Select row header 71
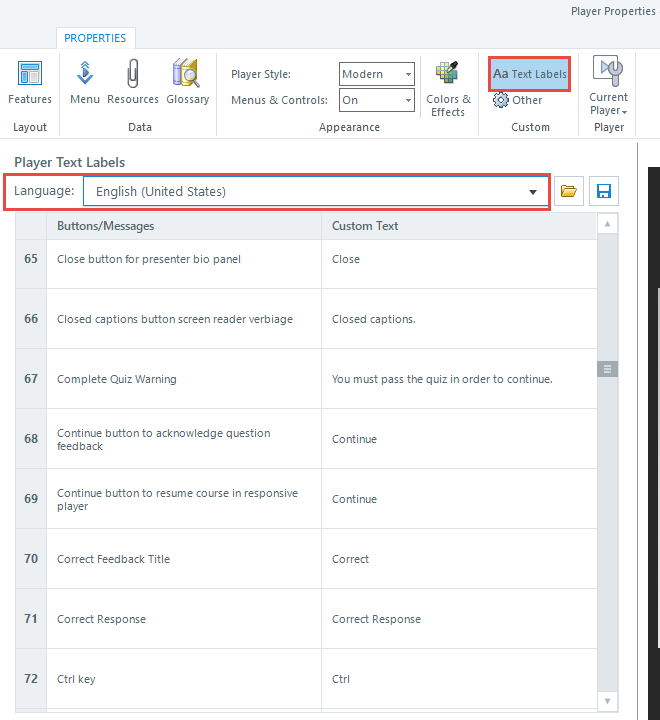 pos(31,619)
